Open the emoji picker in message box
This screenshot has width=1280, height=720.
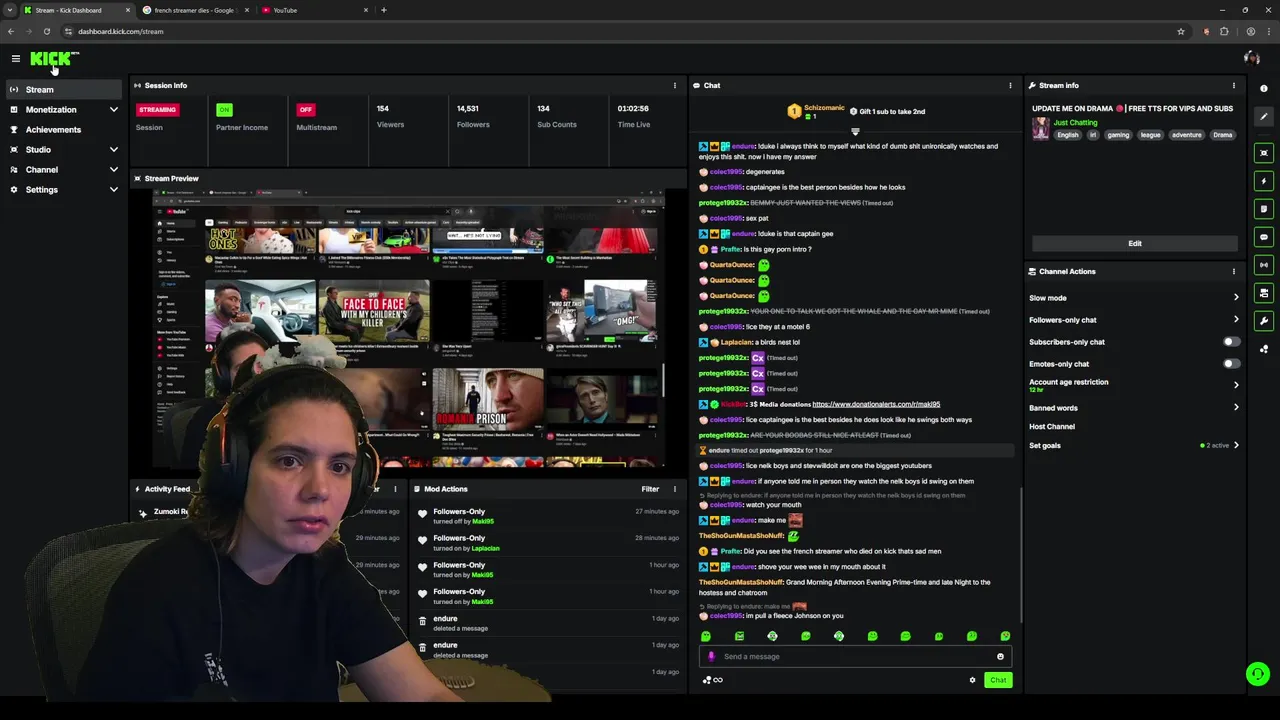click(1000, 657)
